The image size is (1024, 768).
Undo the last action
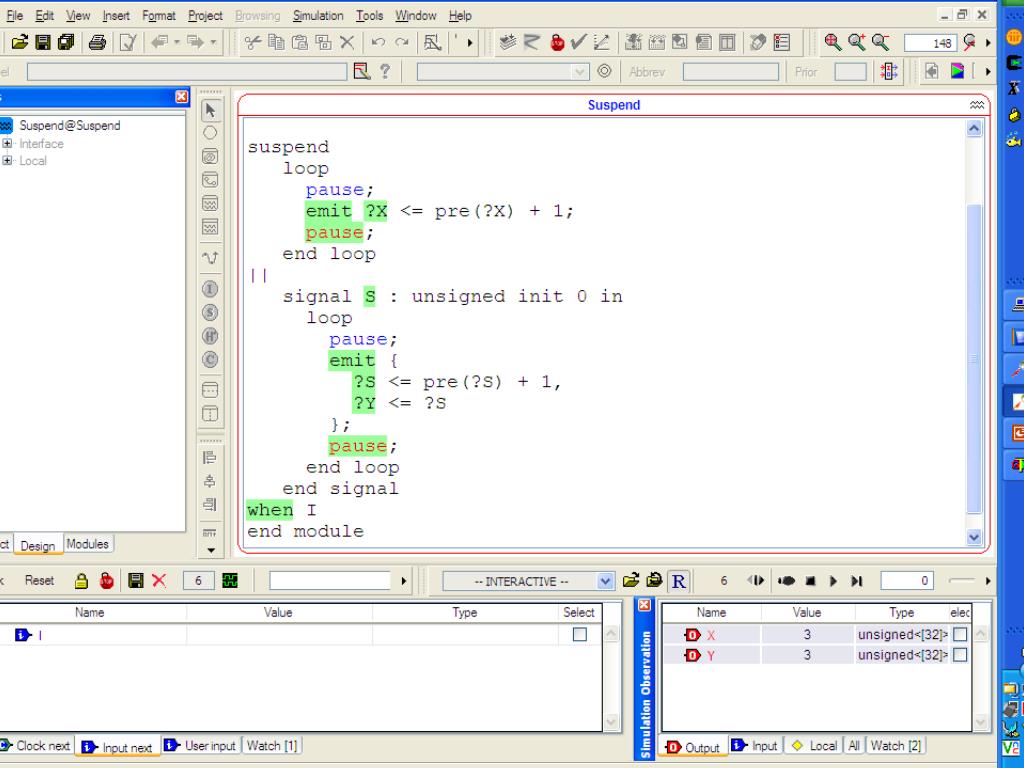coord(377,42)
